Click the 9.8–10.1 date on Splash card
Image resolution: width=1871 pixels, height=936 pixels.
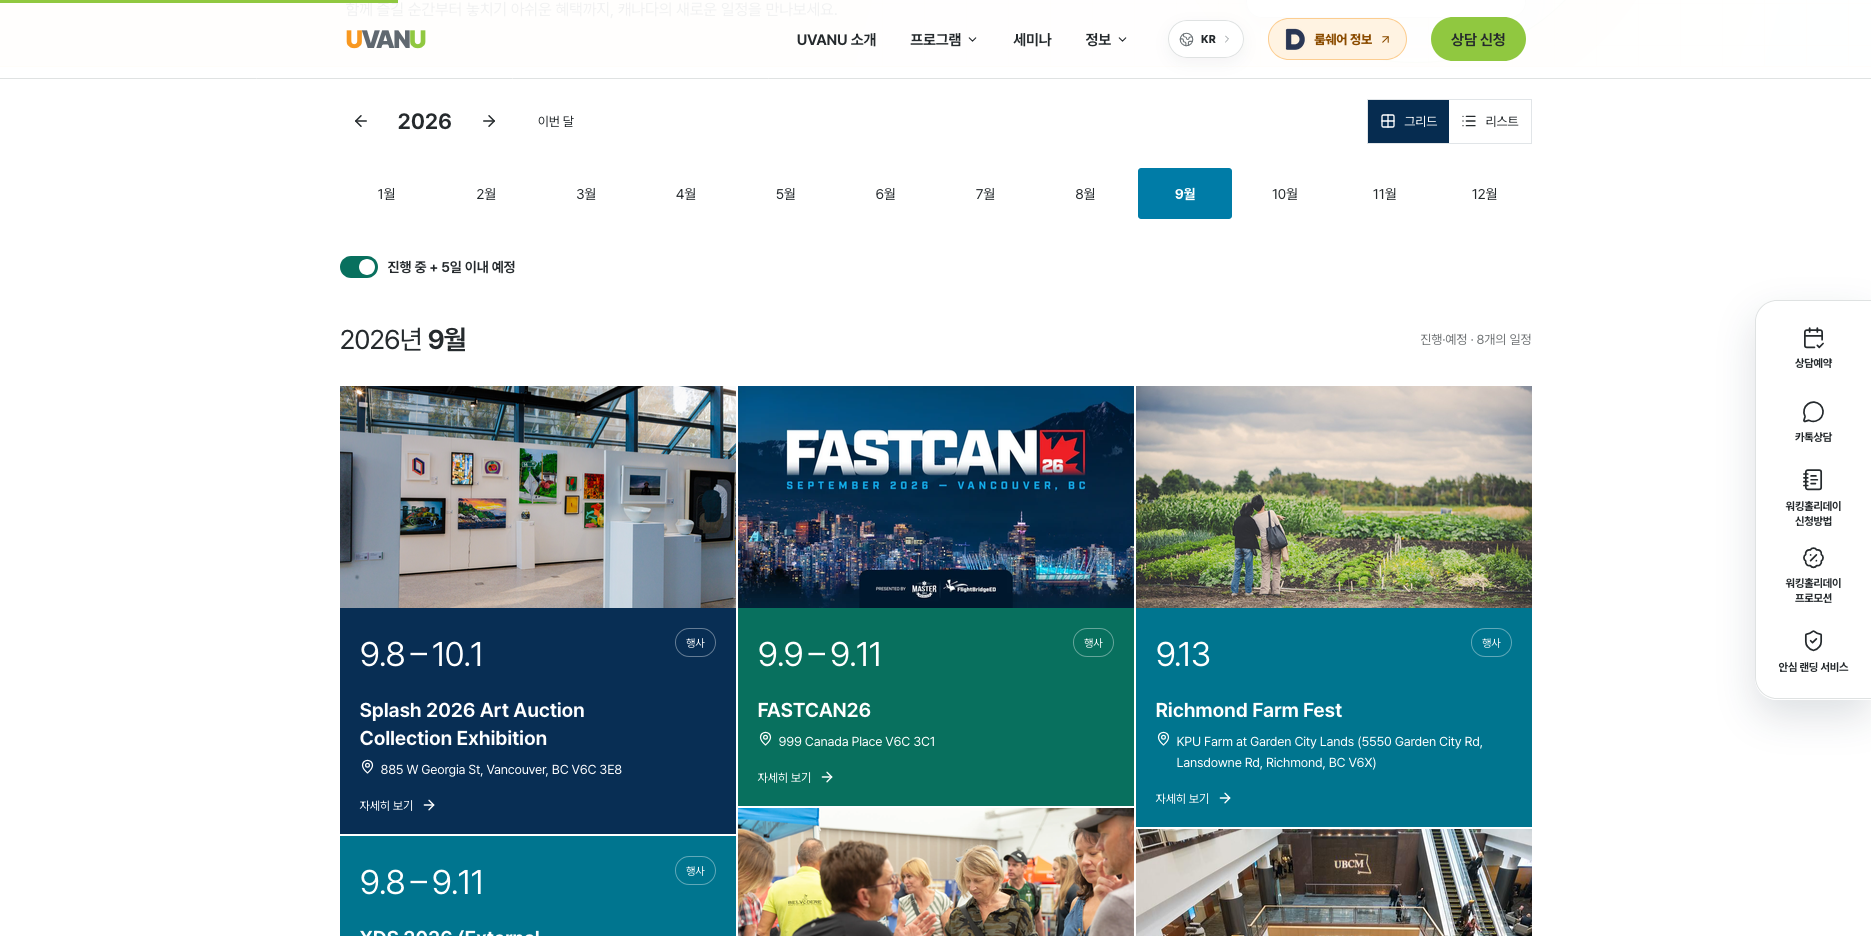[421, 654]
